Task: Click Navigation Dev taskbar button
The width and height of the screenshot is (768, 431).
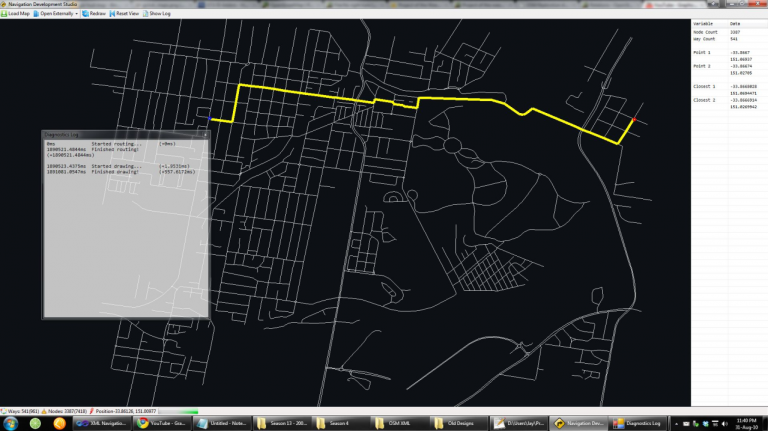Action: (x=579, y=423)
